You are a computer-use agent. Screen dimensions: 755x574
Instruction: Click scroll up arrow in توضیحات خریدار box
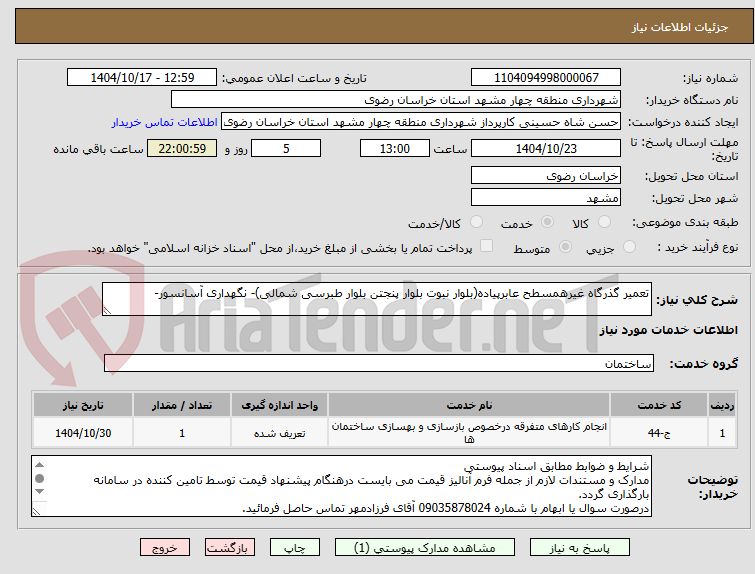tap(39, 465)
